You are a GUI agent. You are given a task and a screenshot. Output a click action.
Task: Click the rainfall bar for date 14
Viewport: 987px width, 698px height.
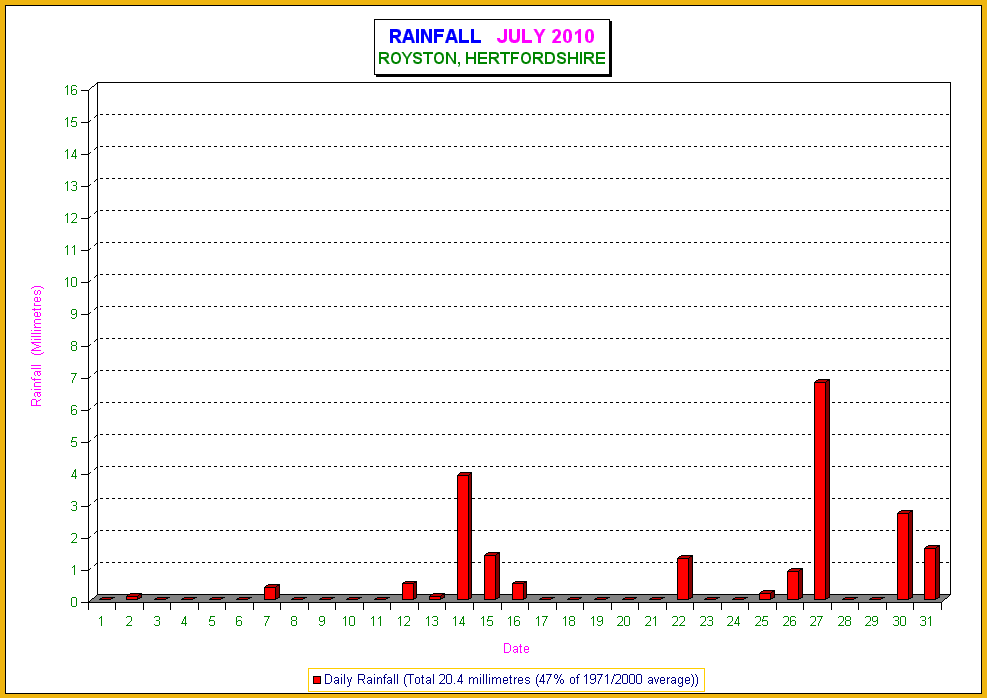[465, 536]
